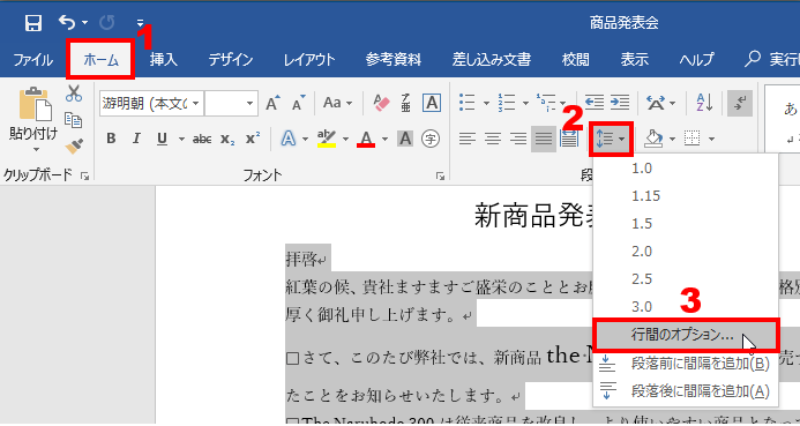Open font color dropdown arrow

pos(385,139)
